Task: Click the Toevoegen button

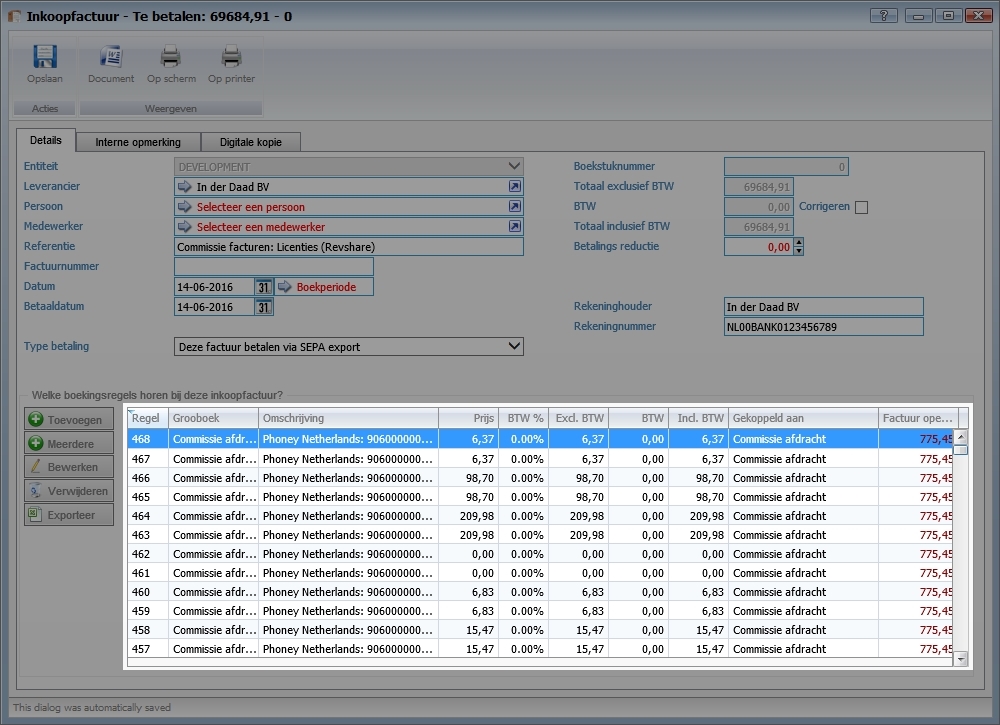Action: pos(69,420)
